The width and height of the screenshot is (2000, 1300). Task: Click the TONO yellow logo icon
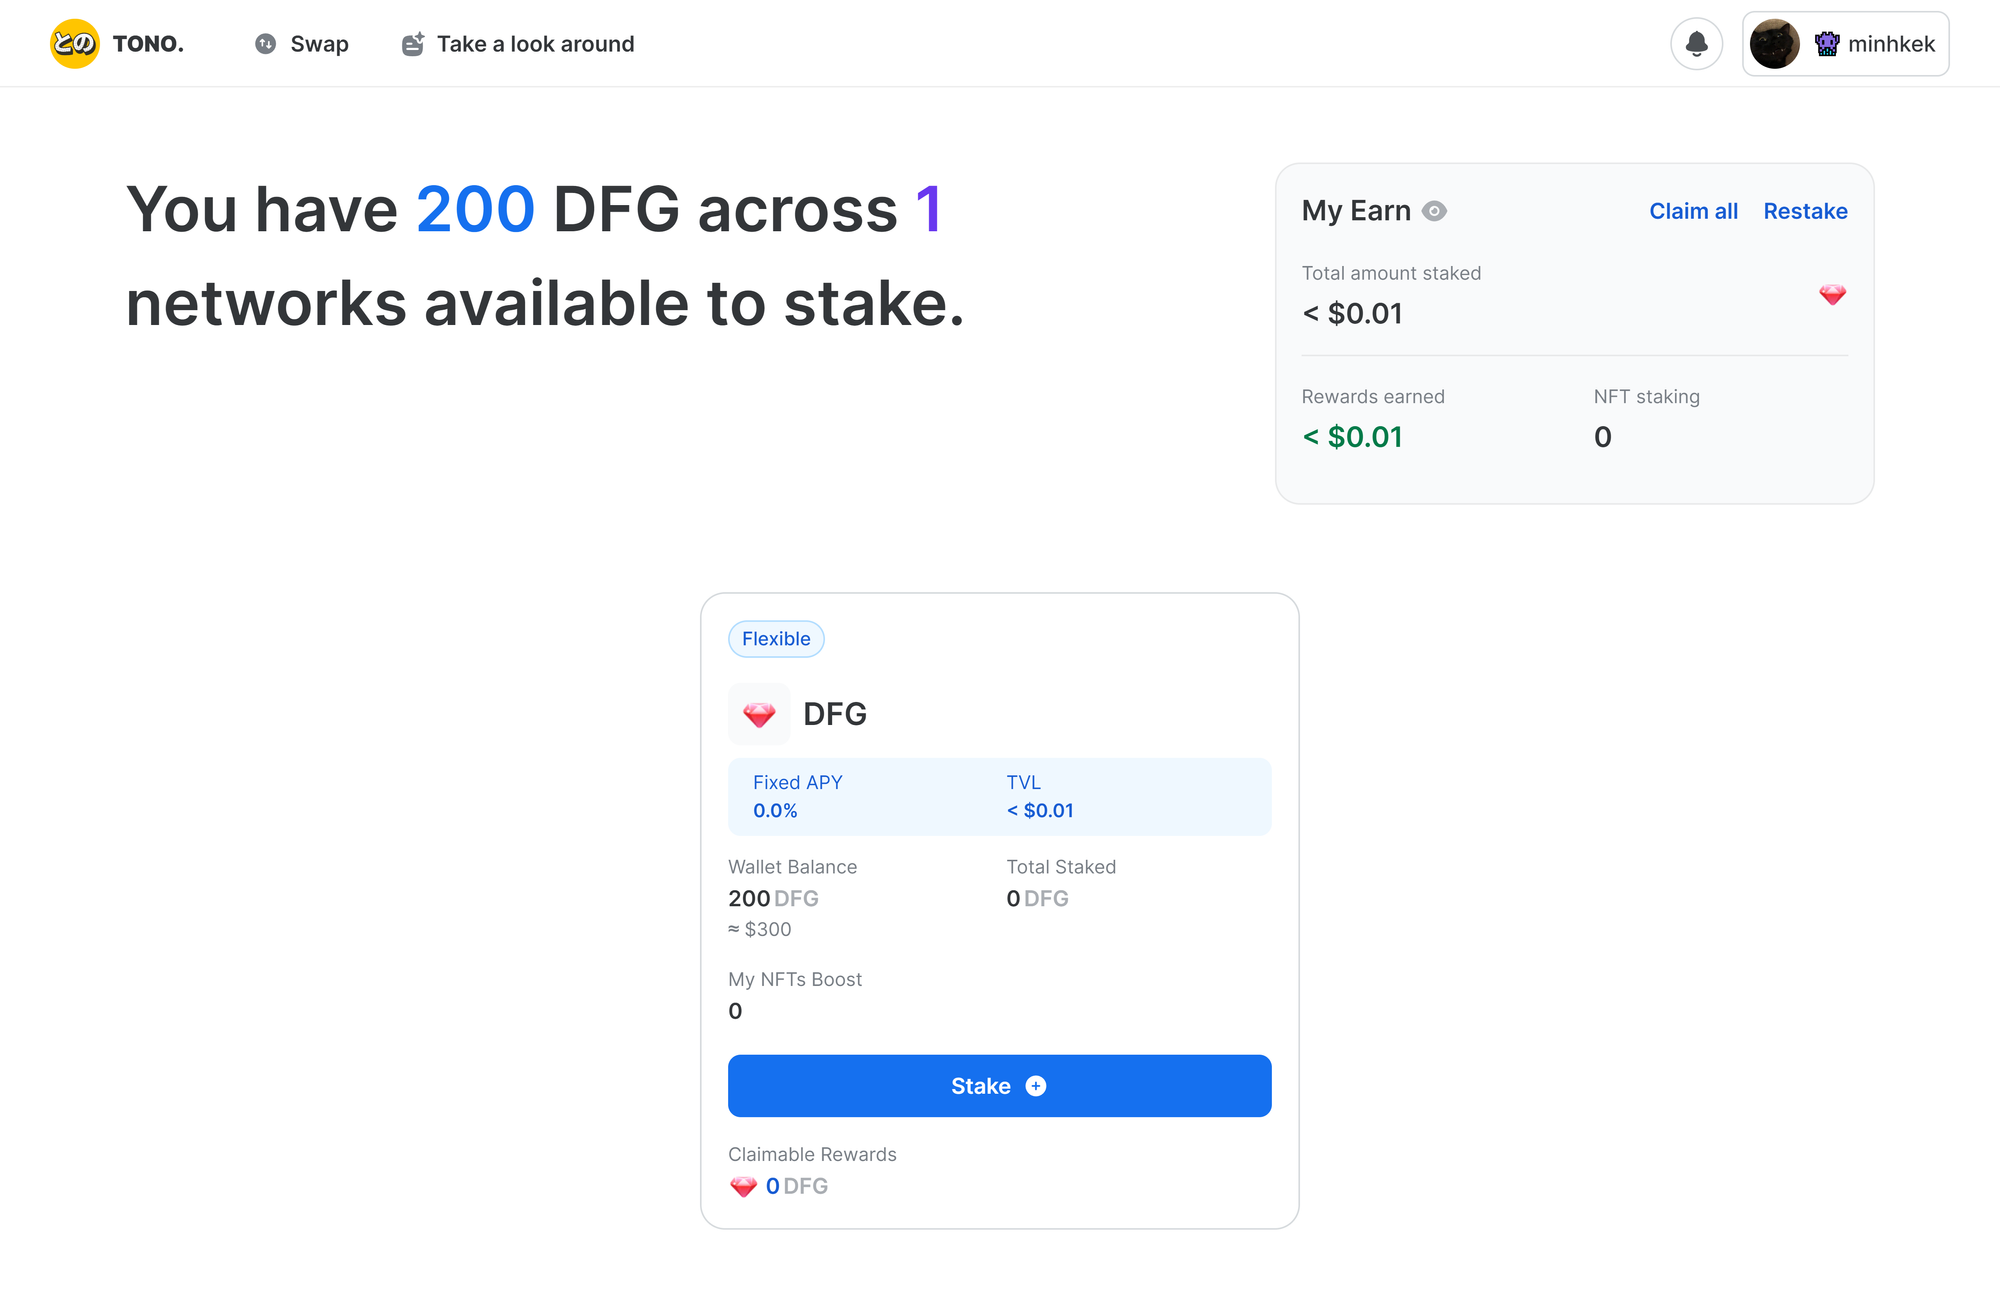[x=74, y=44]
